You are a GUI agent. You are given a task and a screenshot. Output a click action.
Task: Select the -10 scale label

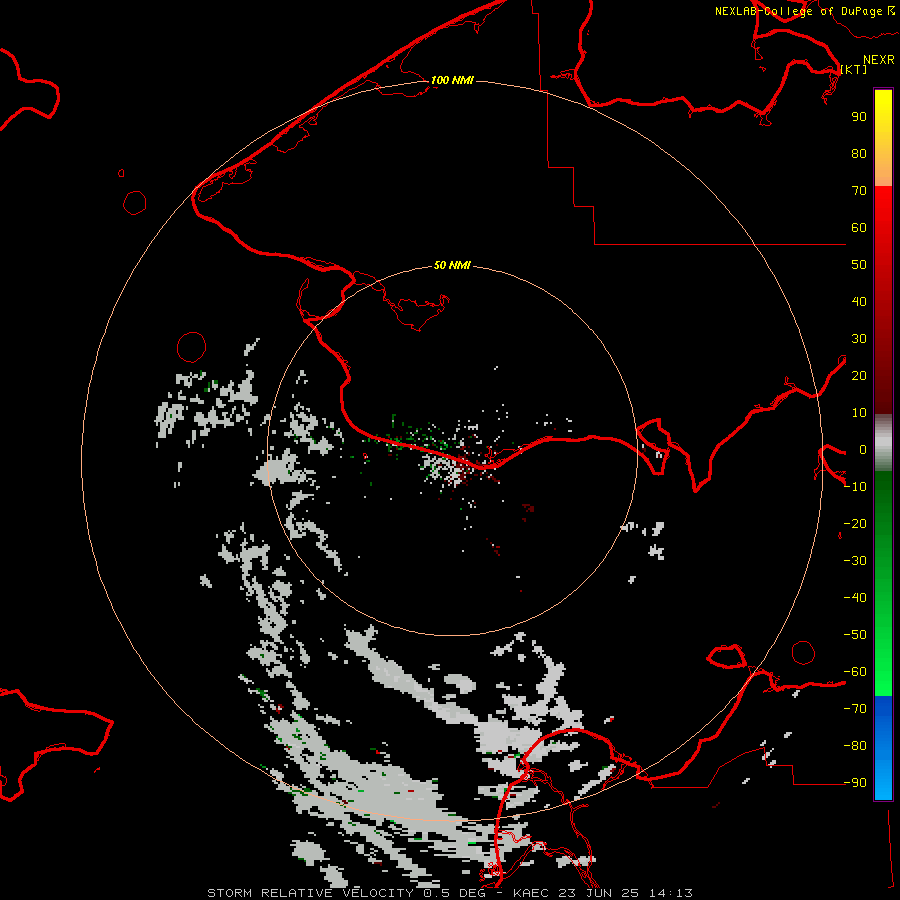(x=855, y=487)
